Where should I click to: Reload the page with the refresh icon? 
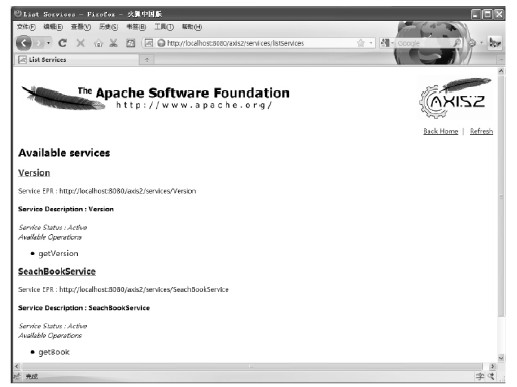tap(62, 43)
